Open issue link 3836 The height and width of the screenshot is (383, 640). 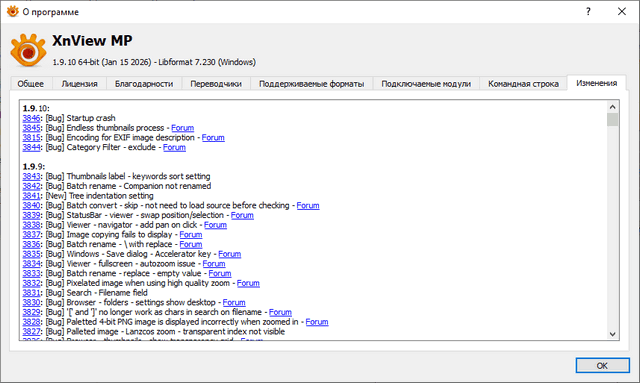click(x=31, y=244)
